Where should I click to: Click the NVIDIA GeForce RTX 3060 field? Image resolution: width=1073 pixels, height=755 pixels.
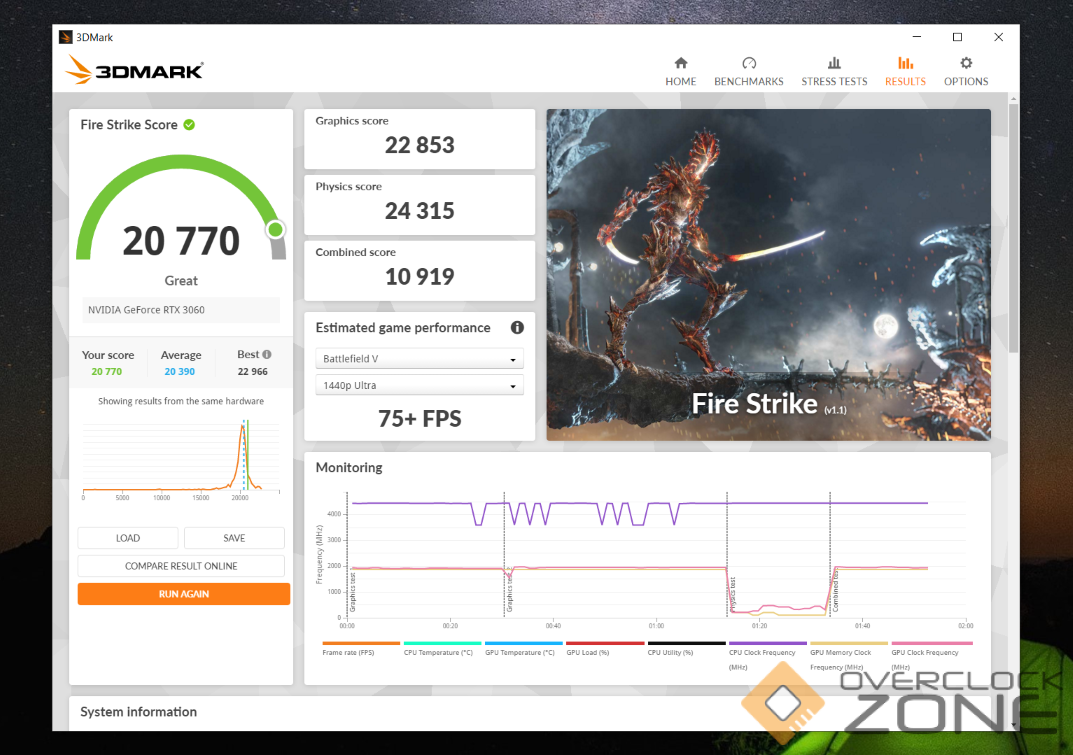(x=181, y=309)
